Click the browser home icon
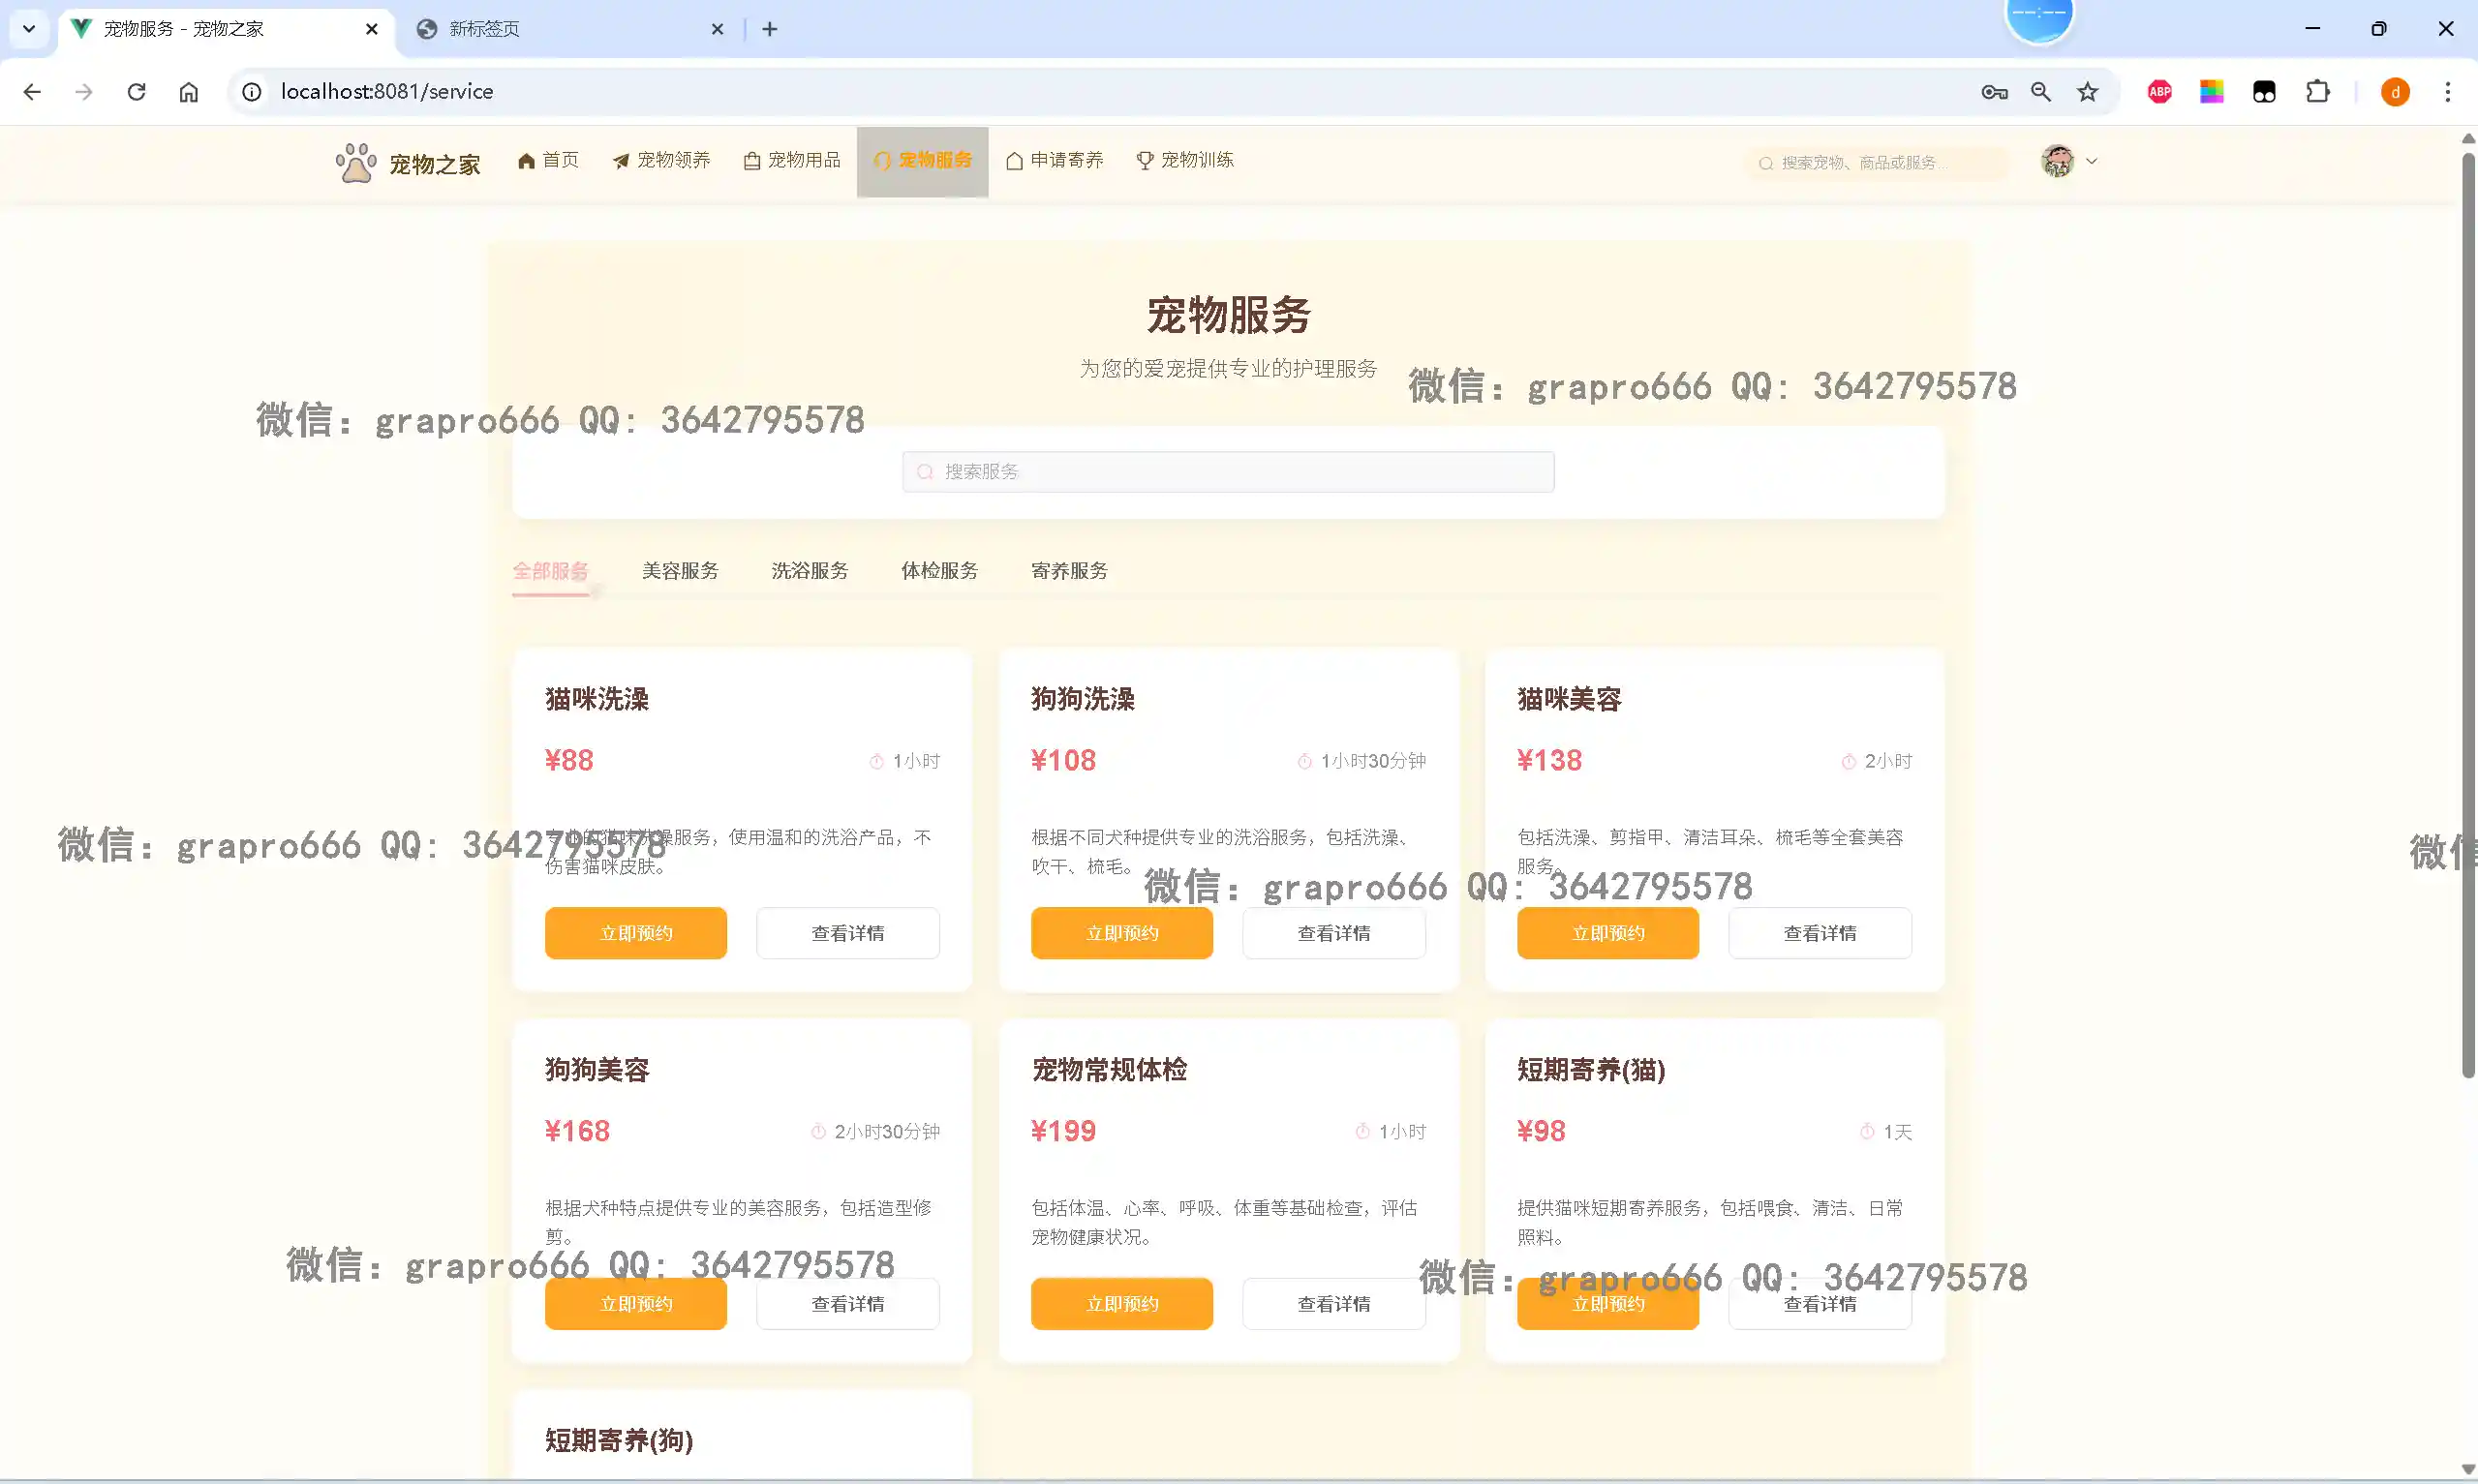This screenshot has height=1484, width=2478. click(x=189, y=92)
